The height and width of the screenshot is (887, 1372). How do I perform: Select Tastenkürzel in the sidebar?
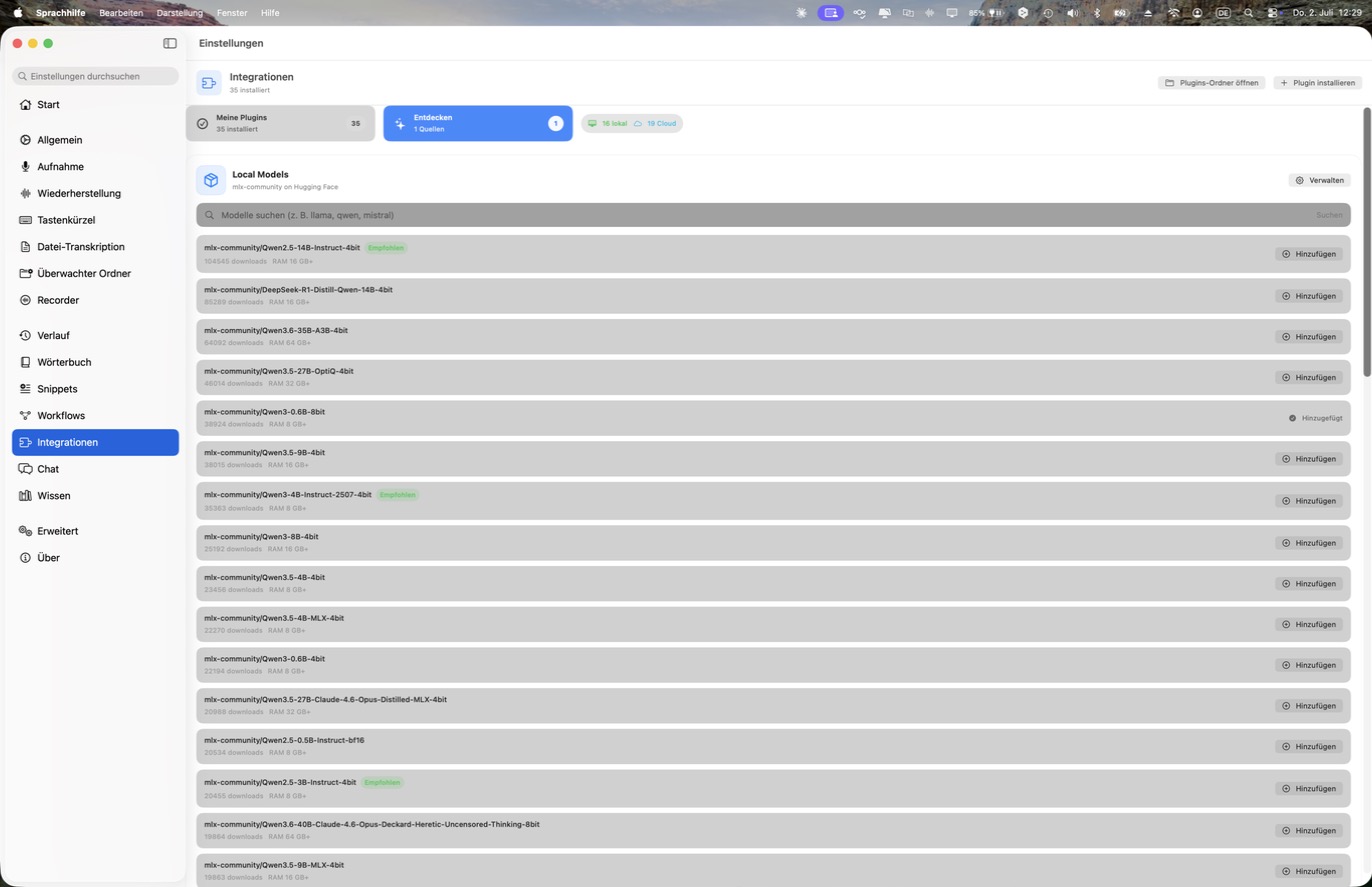click(x=95, y=220)
